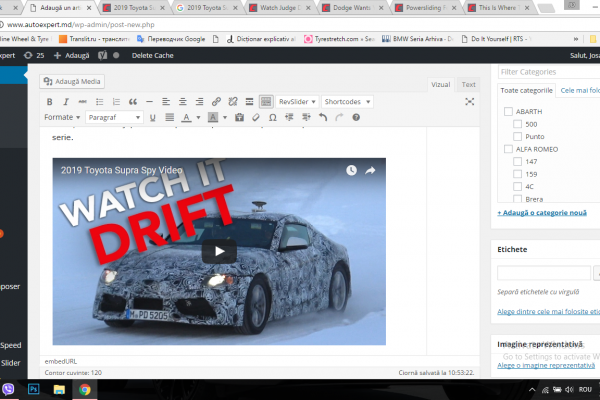Open the Paragraf style dropdown

click(114, 118)
